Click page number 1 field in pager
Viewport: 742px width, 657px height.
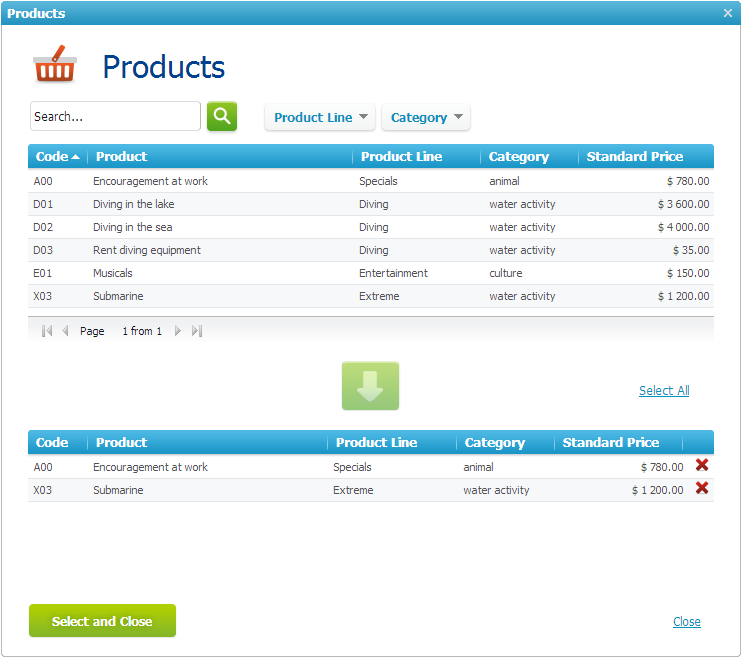coord(125,331)
